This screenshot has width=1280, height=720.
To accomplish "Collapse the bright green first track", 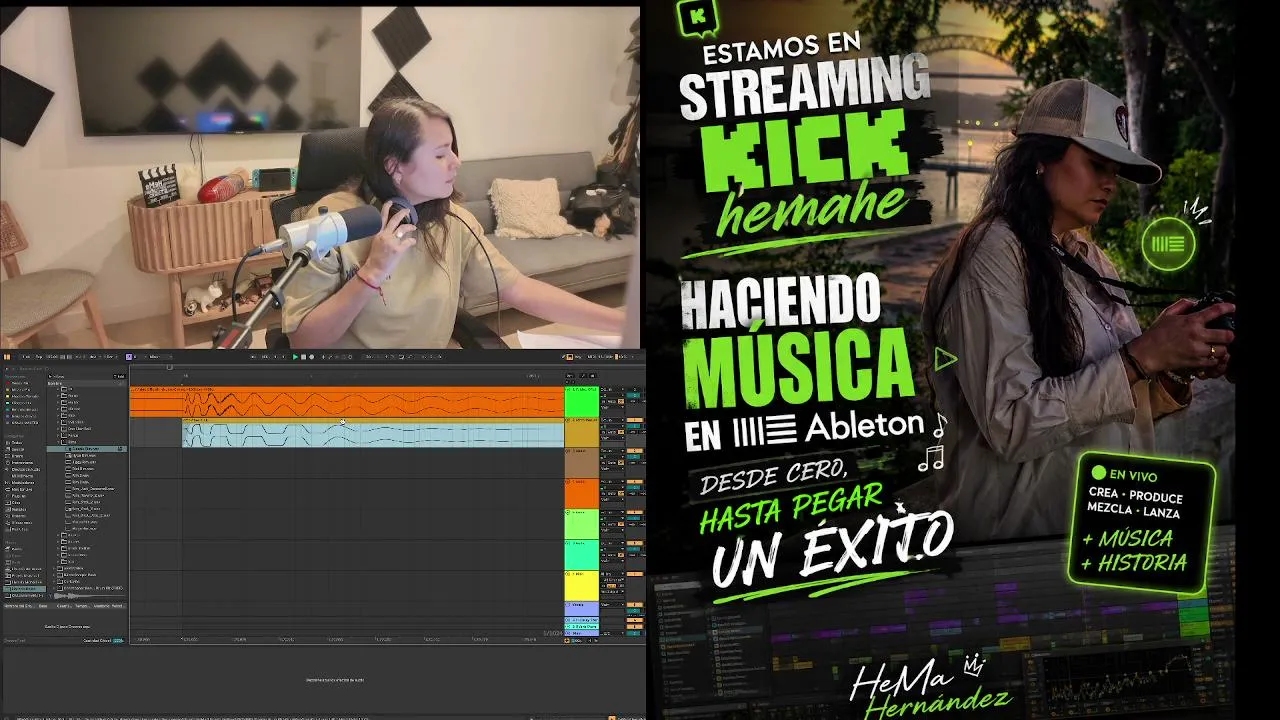I will [569, 390].
